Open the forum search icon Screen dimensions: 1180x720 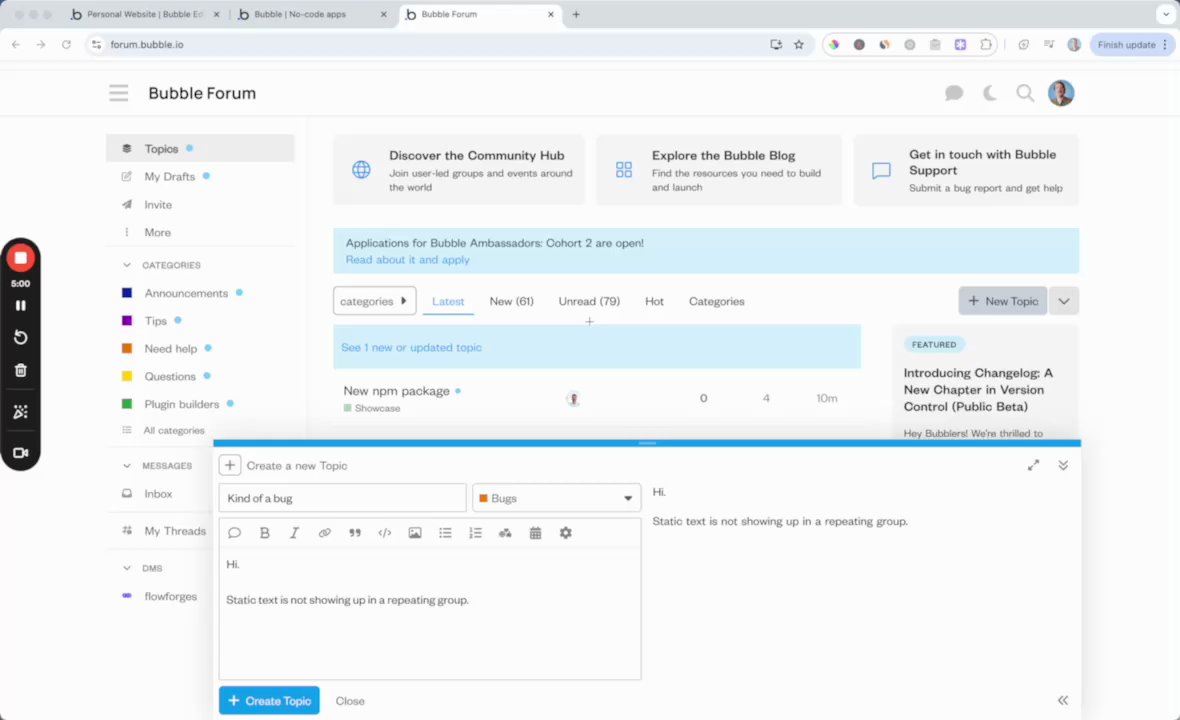click(1024, 93)
